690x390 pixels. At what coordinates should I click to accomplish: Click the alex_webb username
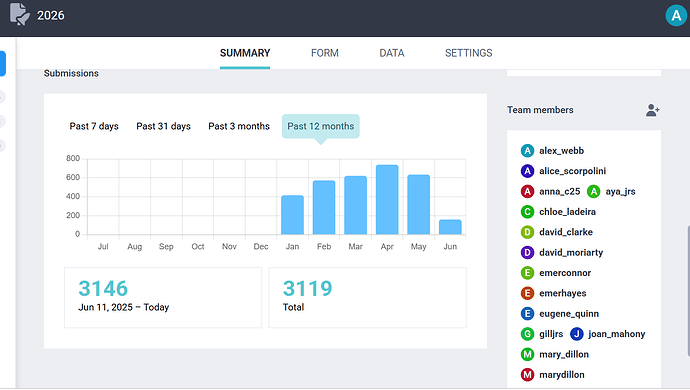pyautogui.click(x=562, y=151)
